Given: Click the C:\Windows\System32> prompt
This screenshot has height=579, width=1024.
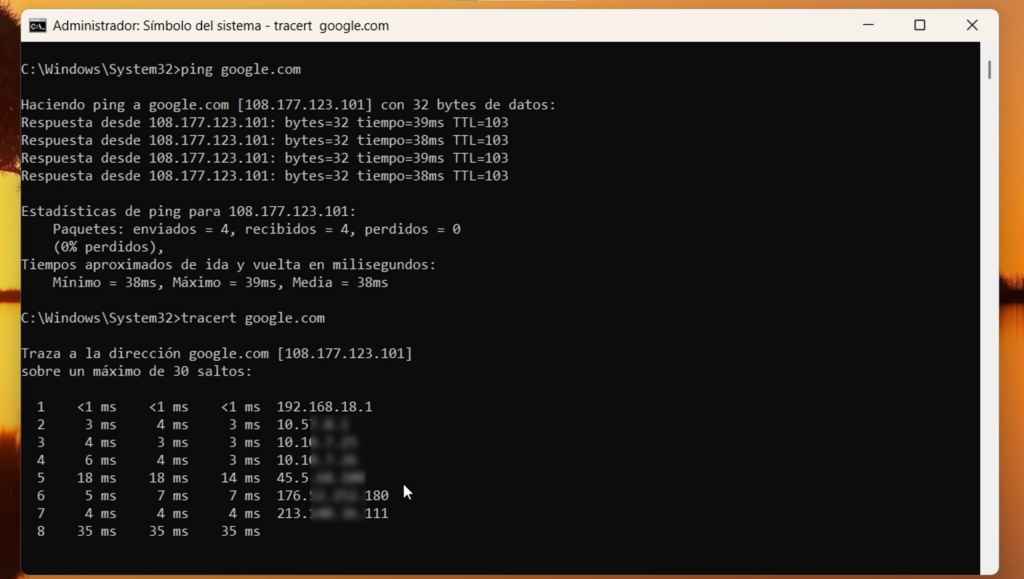Looking at the screenshot, I should (x=100, y=69).
